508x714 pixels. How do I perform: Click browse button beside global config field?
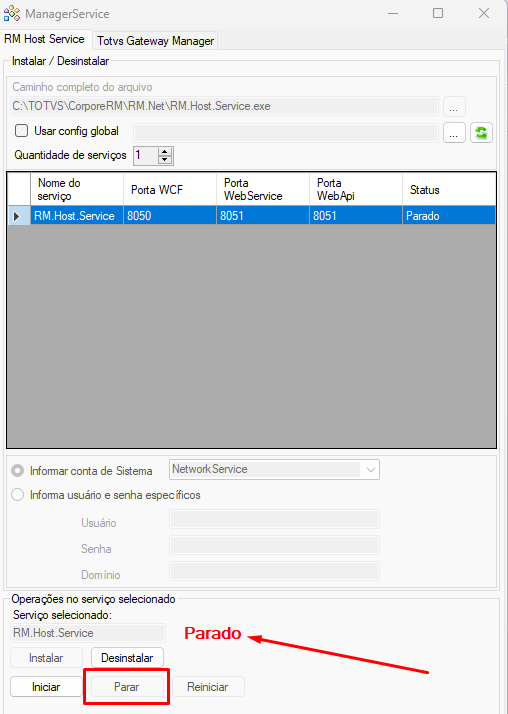click(x=454, y=133)
